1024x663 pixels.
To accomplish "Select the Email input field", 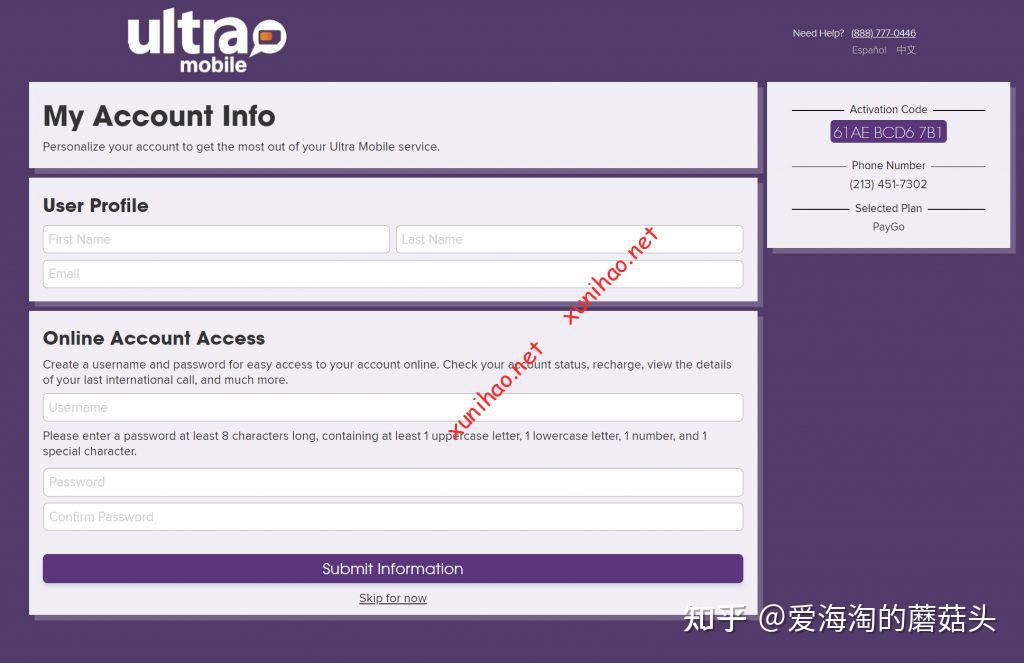I will point(393,273).
